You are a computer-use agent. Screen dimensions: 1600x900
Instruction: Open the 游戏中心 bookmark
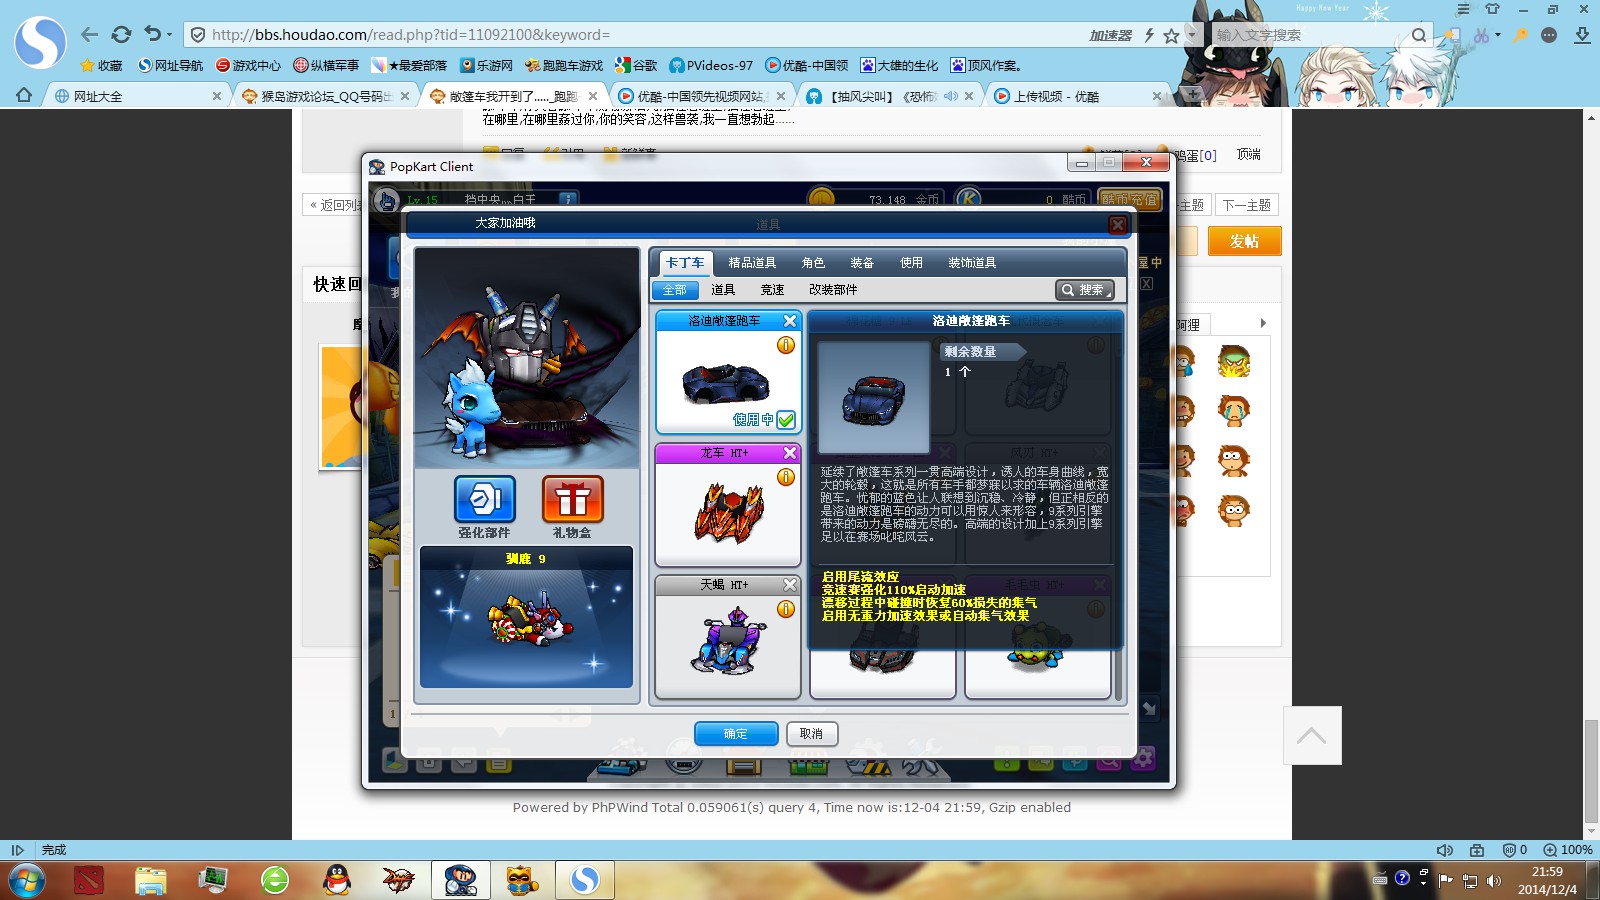248,65
